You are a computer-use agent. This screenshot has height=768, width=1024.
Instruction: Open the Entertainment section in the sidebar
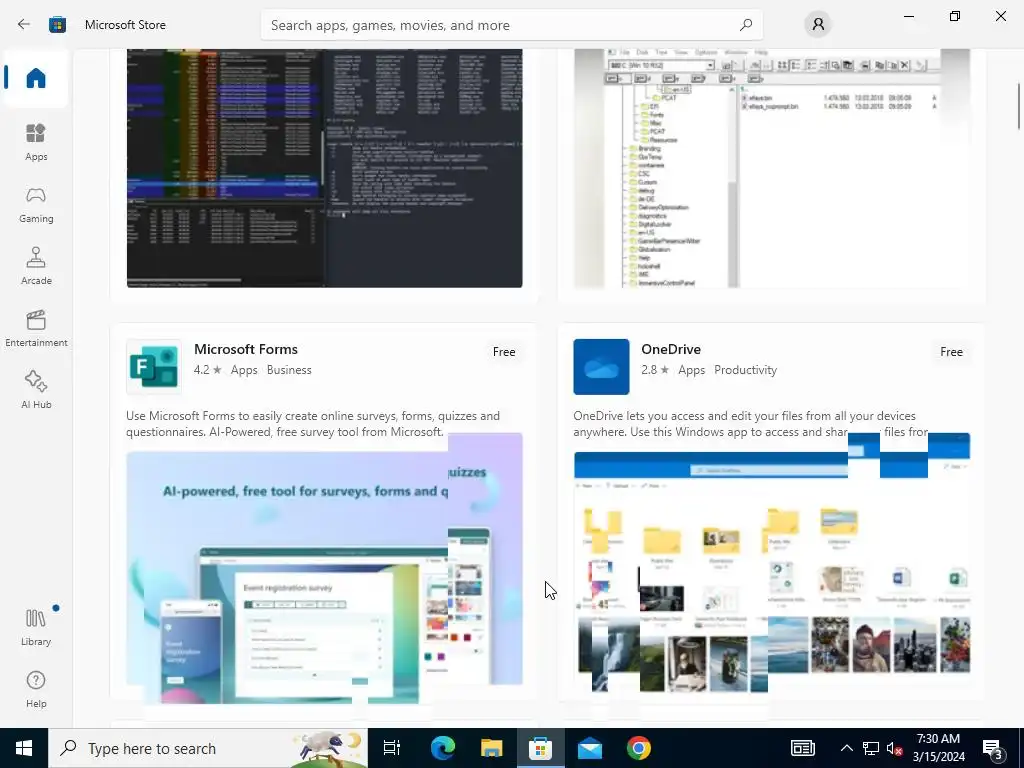36,328
